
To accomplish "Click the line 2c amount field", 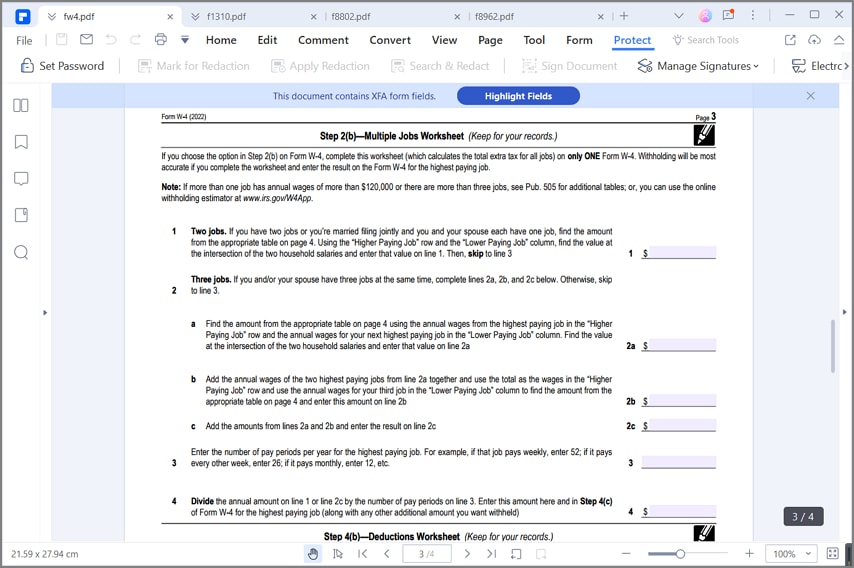I will click(682, 425).
